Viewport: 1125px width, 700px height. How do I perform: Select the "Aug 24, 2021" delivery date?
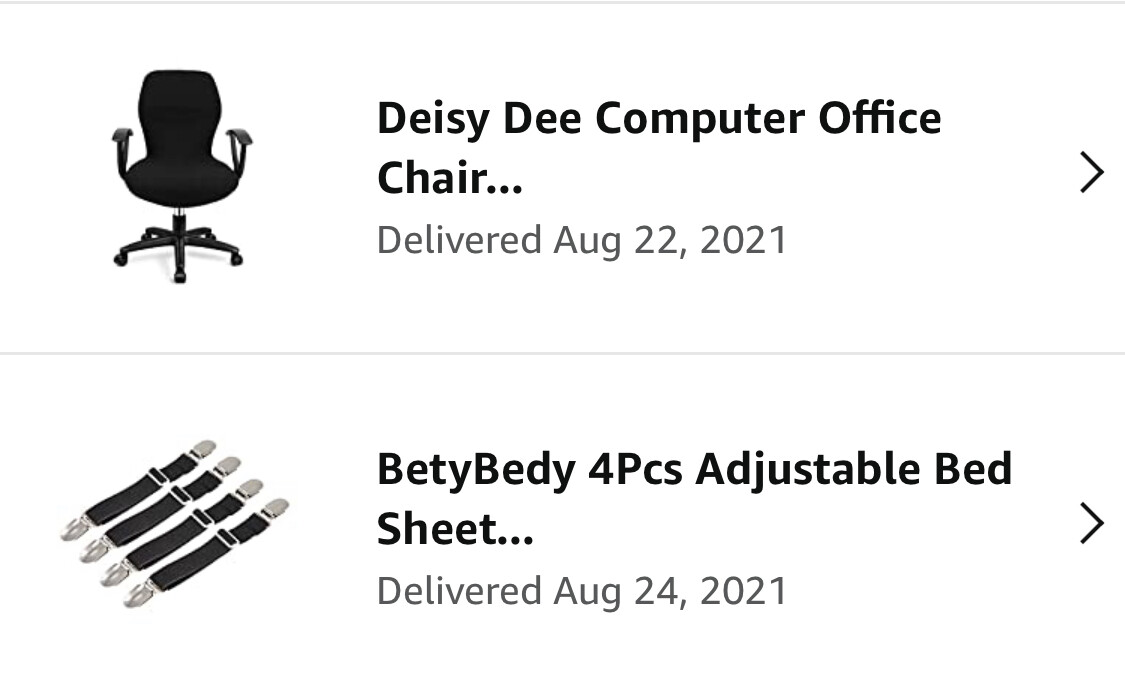(670, 590)
